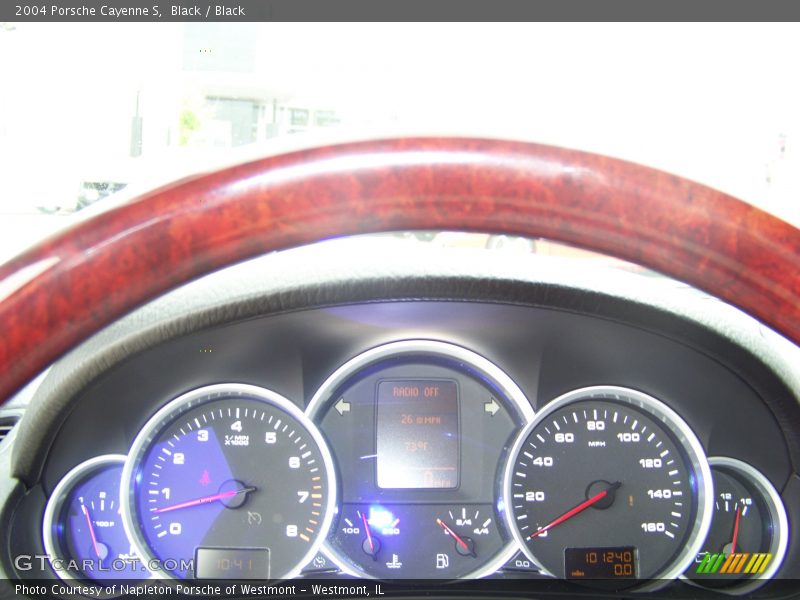Click the "RADIO OFF" text on center display
The height and width of the screenshot is (600, 800).
click(x=416, y=392)
